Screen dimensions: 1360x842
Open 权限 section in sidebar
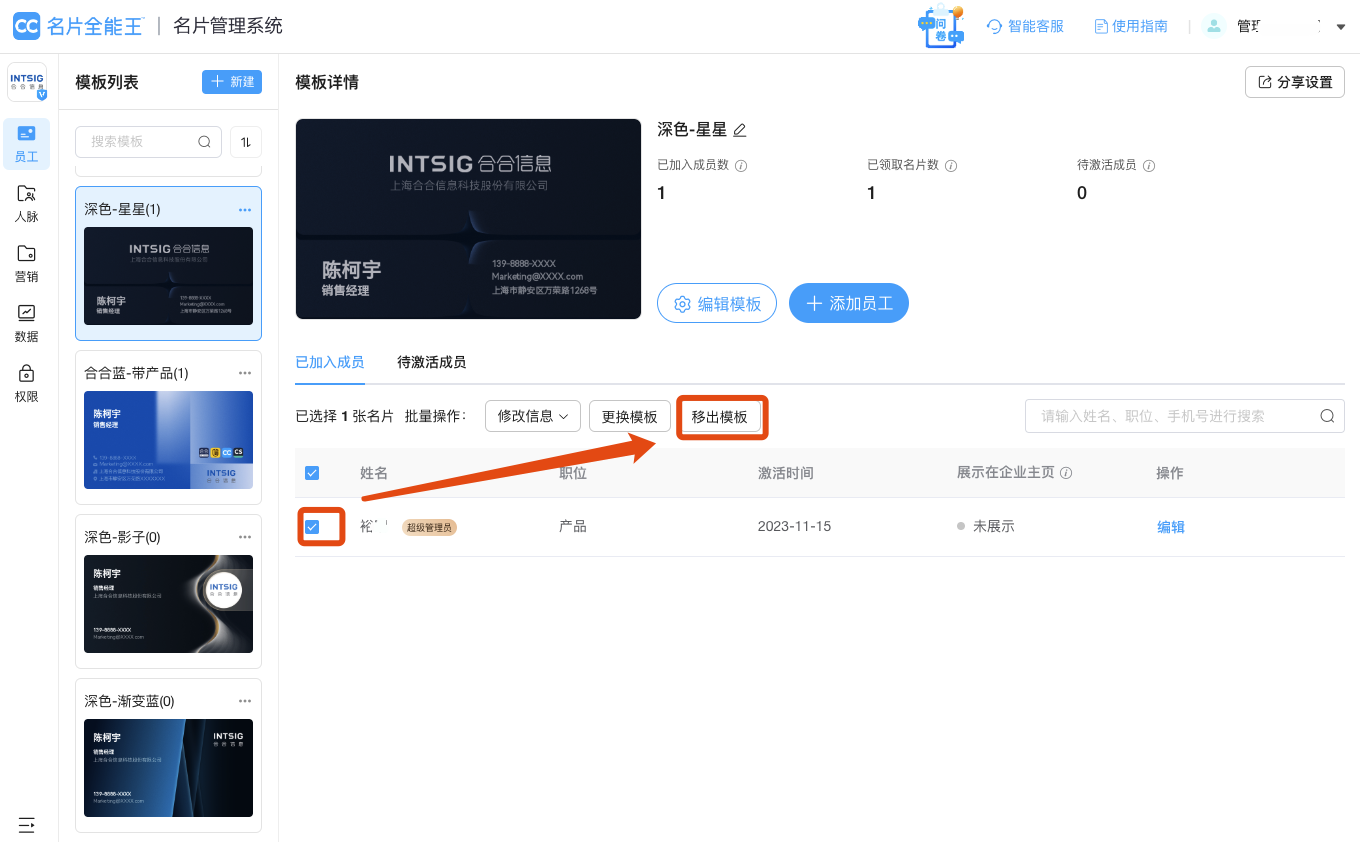coord(27,383)
